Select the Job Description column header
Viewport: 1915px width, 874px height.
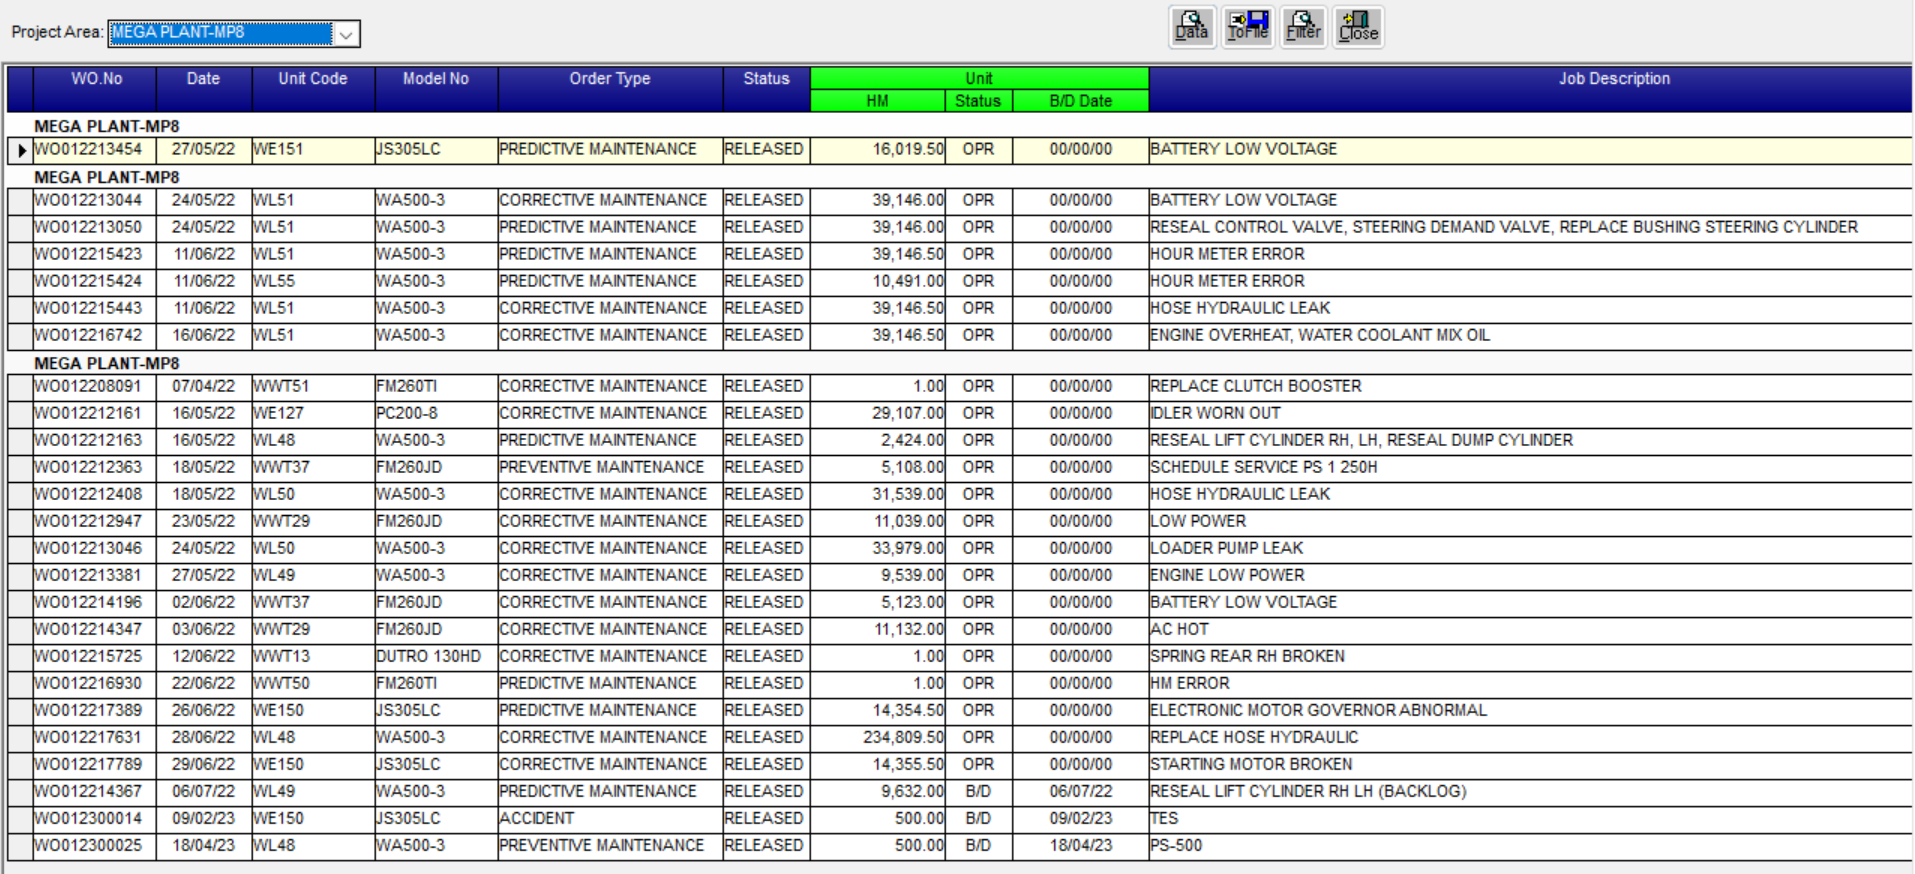point(1613,79)
